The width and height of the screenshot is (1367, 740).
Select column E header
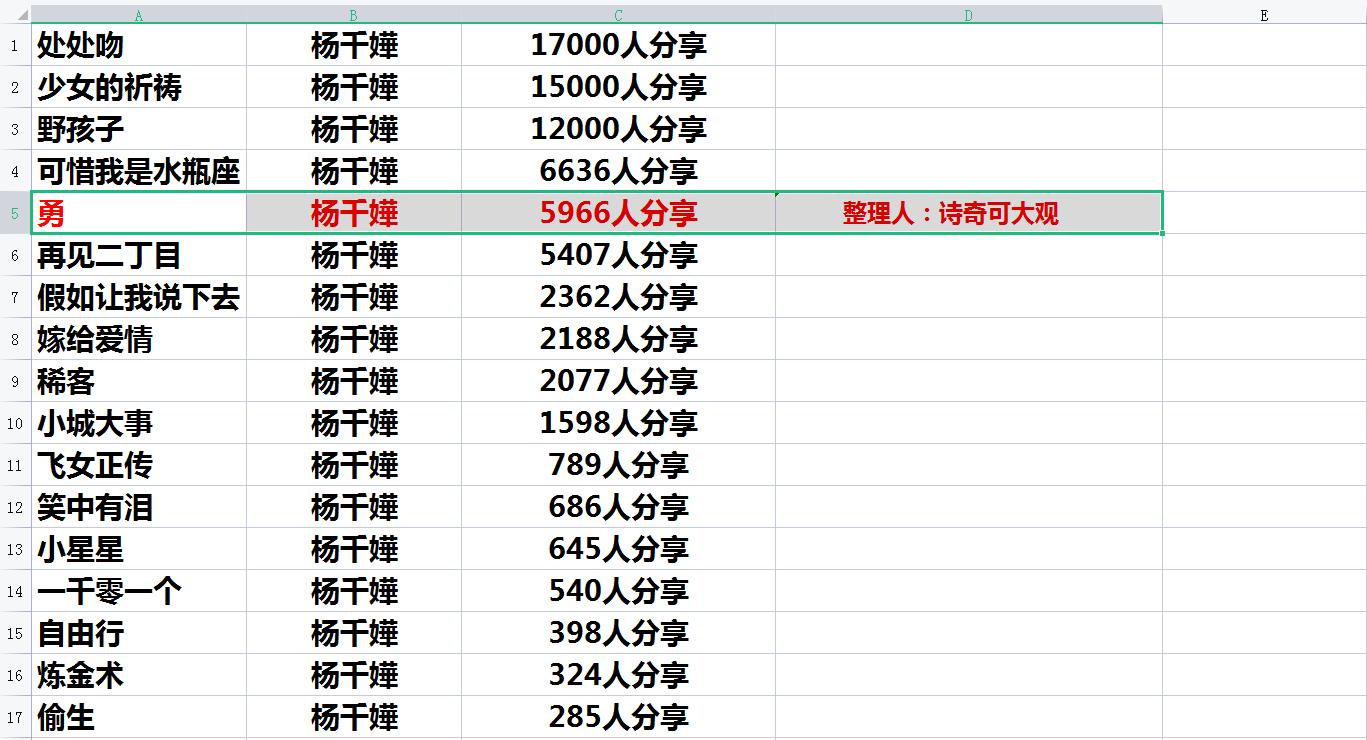1264,15
